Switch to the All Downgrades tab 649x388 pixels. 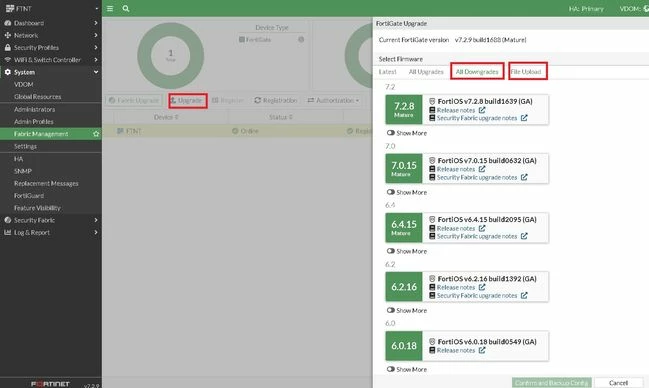[x=477, y=72]
